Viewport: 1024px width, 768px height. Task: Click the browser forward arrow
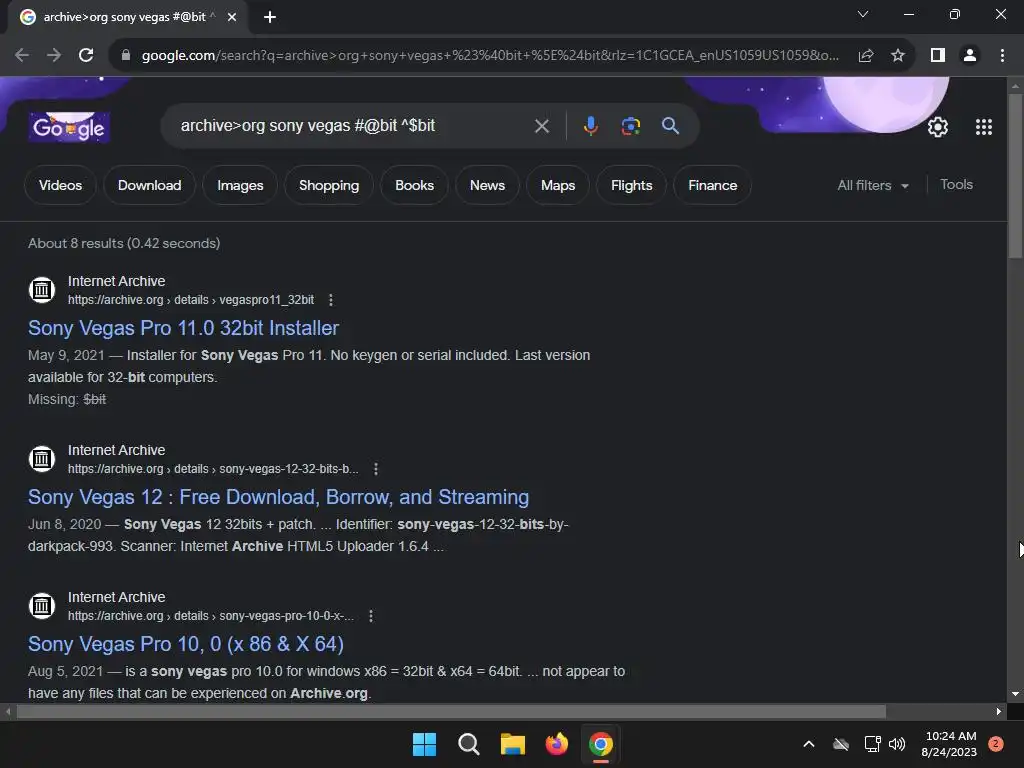(x=54, y=56)
